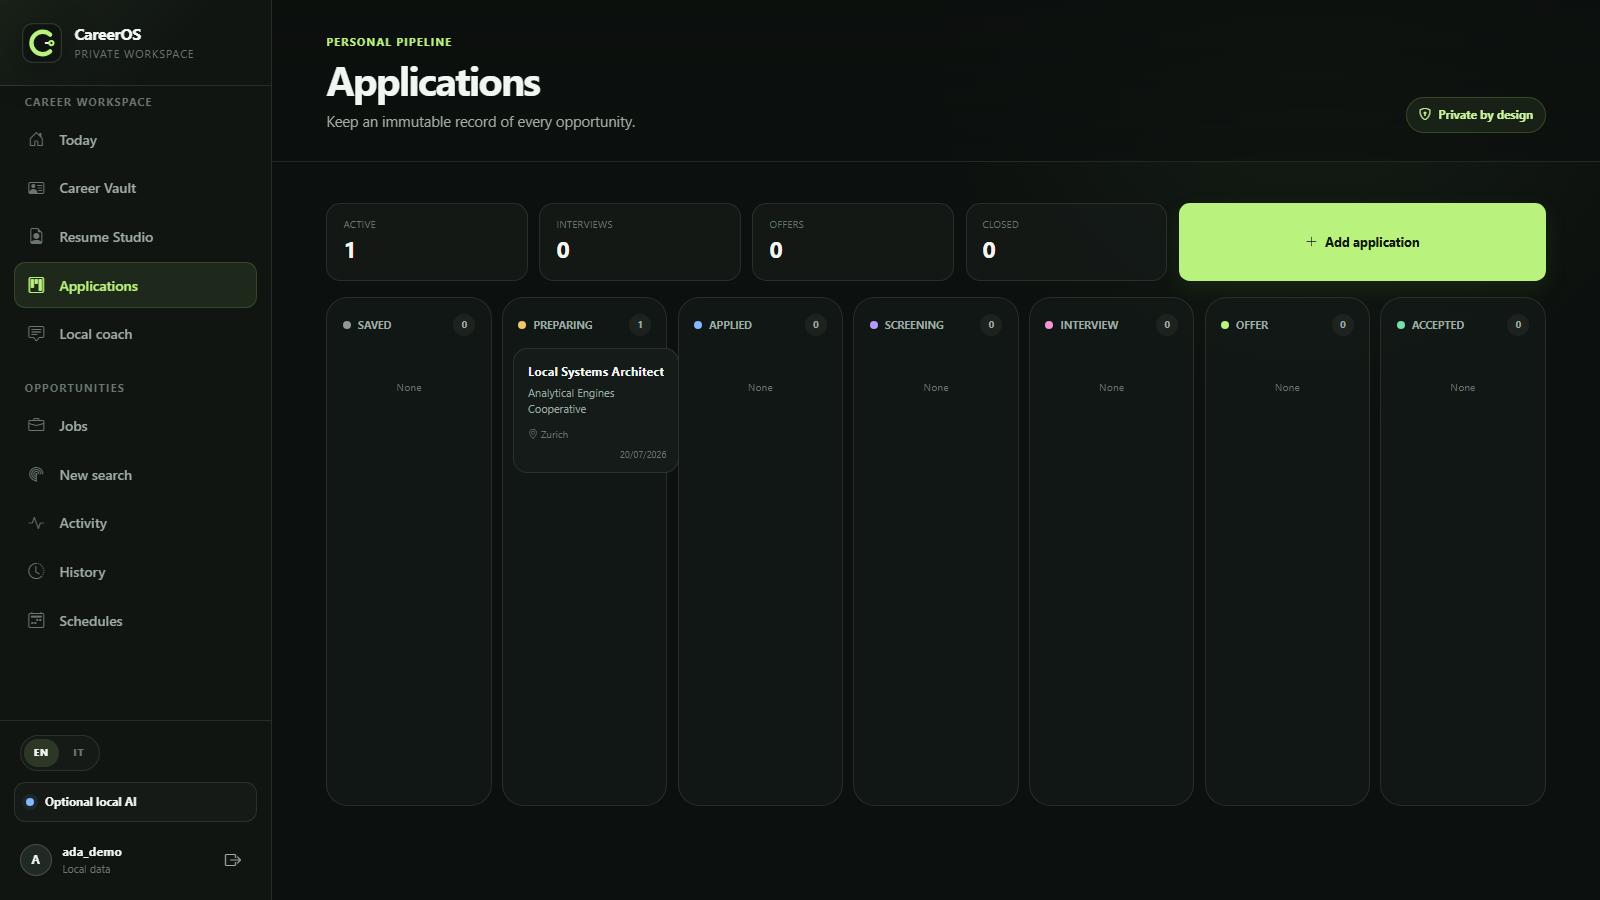Click the Applications page heading
The height and width of the screenshot is (900, 1600).
point(433,82)
